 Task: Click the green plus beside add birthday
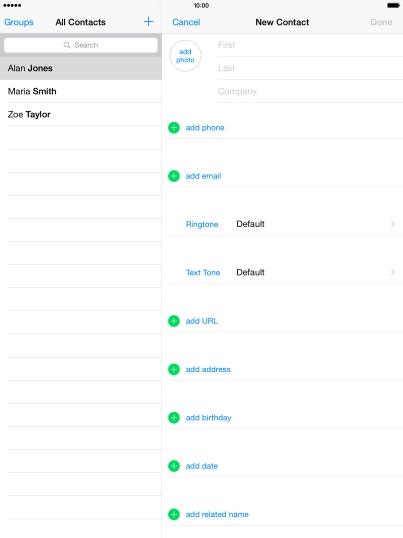pyautogui.click(x=174, y=418)
